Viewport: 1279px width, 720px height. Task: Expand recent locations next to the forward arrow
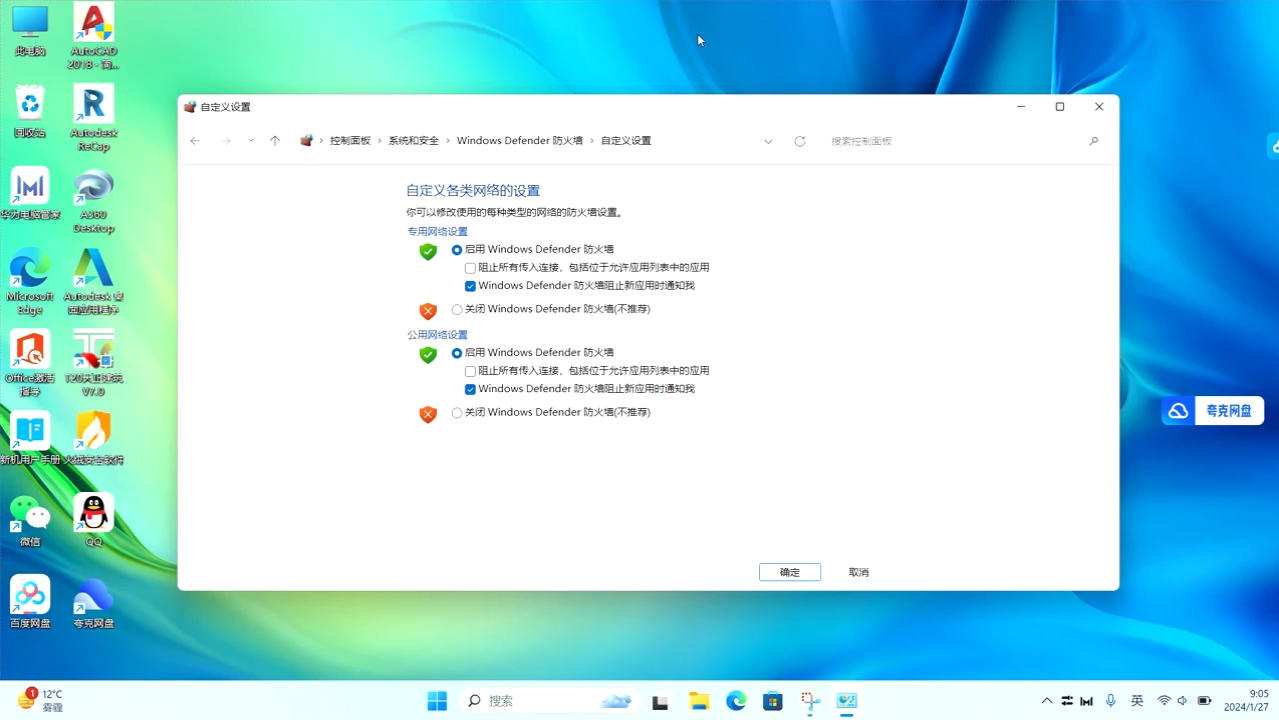(250, 140)
